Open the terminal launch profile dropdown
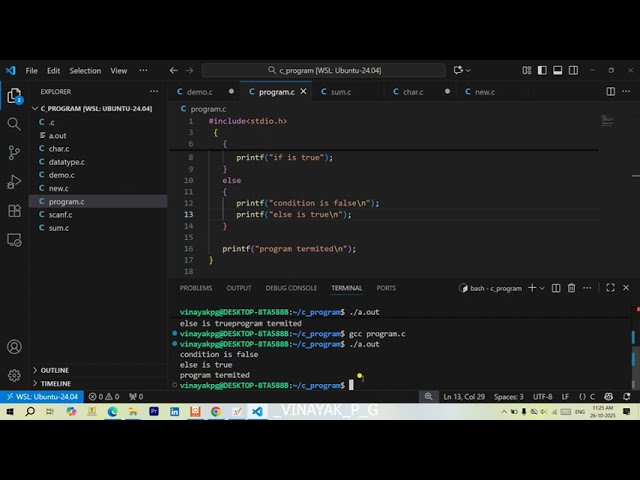Image resolution: width=640 pixels, height=480 pixels. [x=542, y=288]
